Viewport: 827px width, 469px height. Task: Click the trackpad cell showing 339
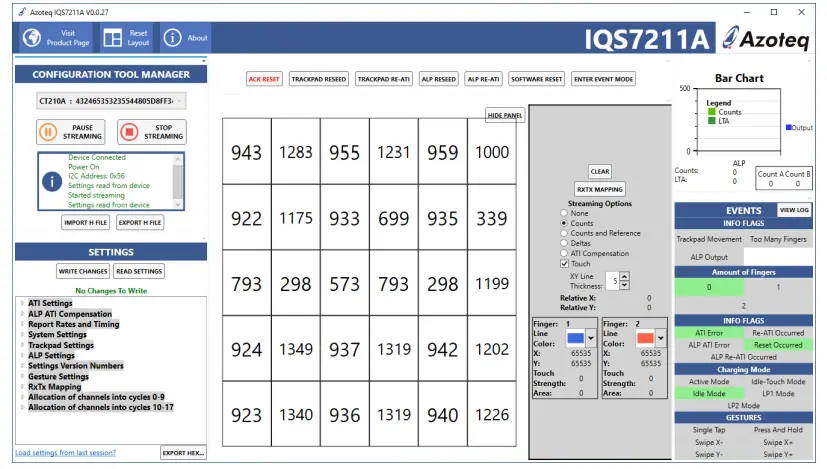pyautogui.click(x=492, y=217)
